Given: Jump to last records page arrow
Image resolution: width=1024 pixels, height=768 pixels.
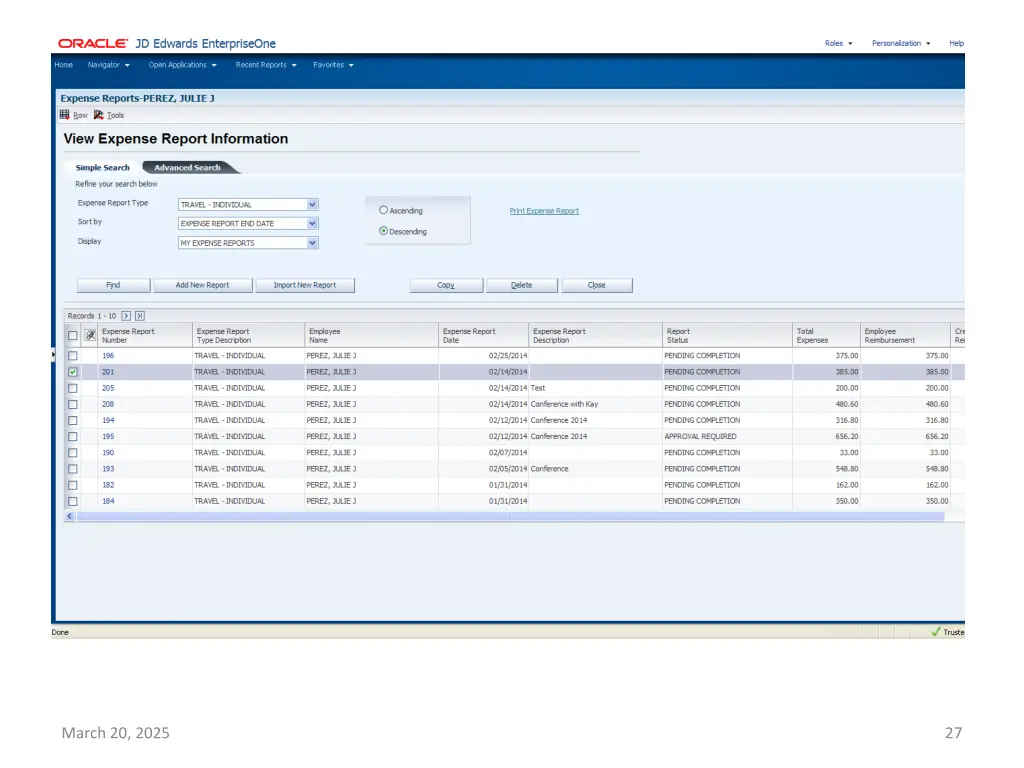Looking at the screenshot, I should coord(140,316).
